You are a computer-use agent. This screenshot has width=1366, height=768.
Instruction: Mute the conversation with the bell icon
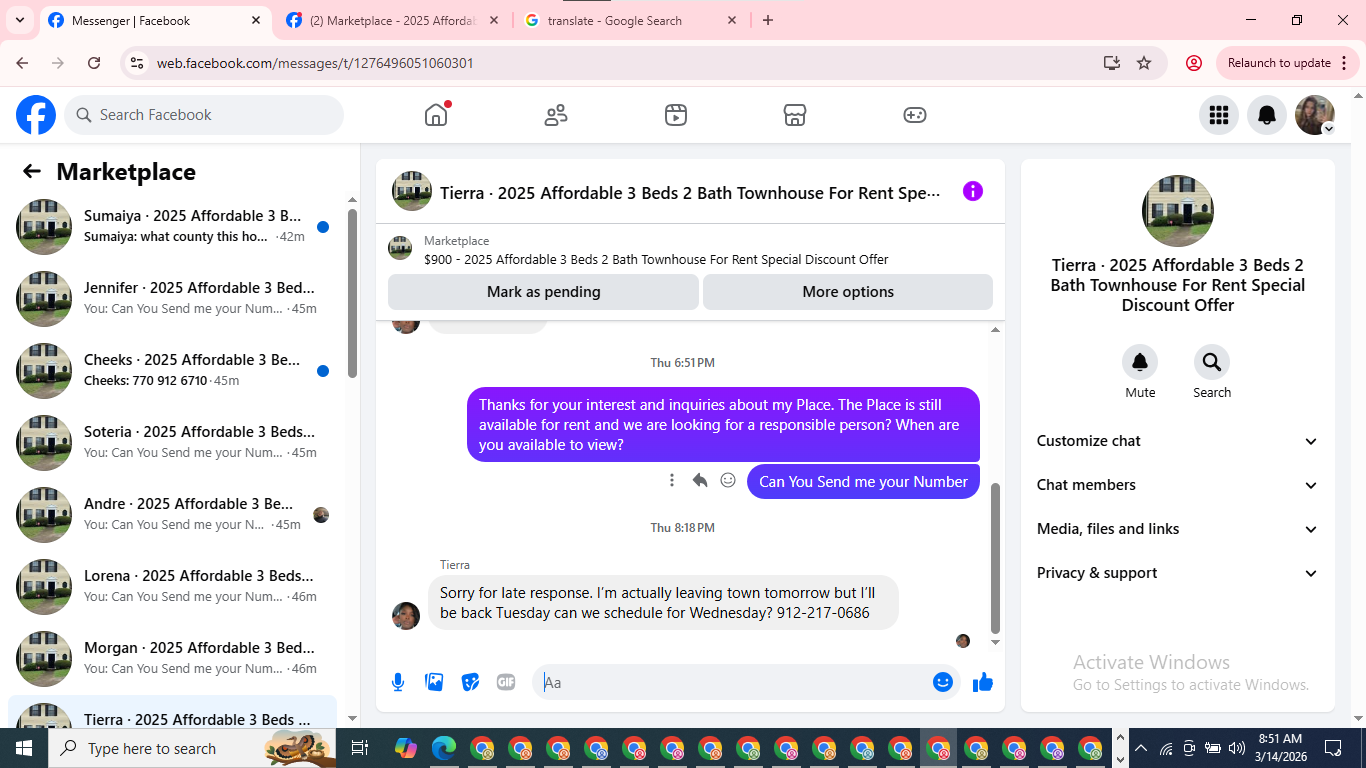coord(1140,362)
